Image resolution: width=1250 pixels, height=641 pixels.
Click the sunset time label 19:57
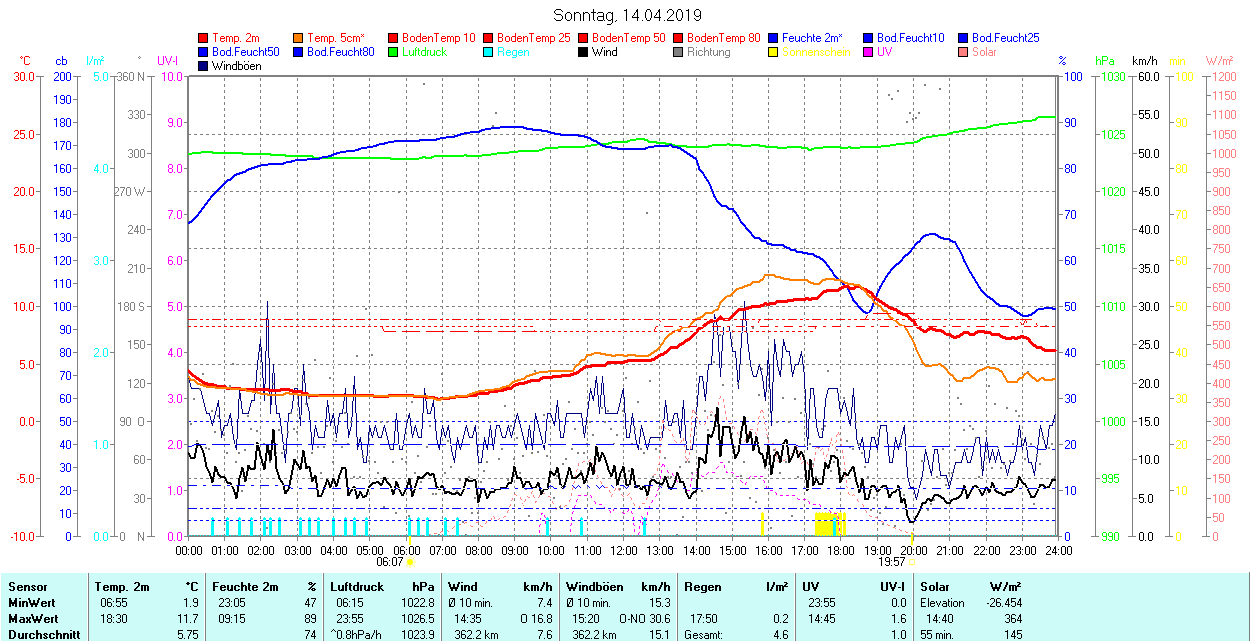pos(892,562)
